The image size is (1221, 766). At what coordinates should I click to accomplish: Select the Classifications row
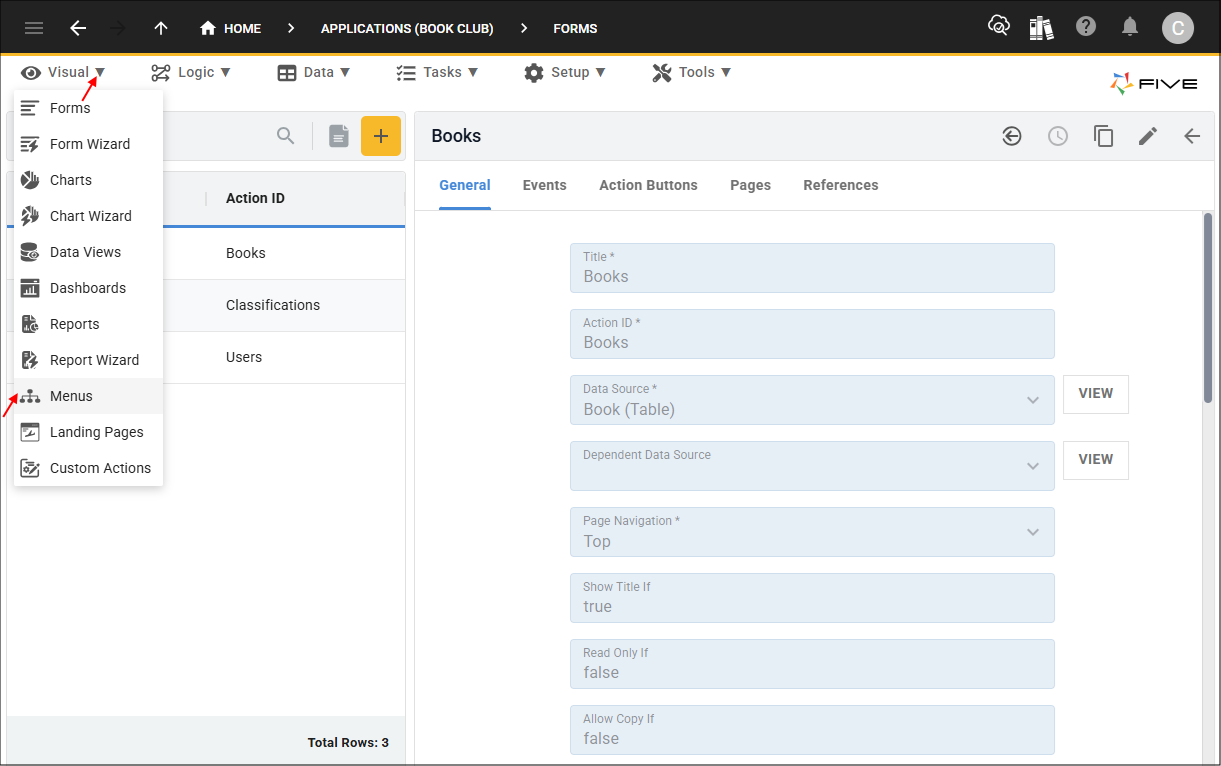coord(206,305)
